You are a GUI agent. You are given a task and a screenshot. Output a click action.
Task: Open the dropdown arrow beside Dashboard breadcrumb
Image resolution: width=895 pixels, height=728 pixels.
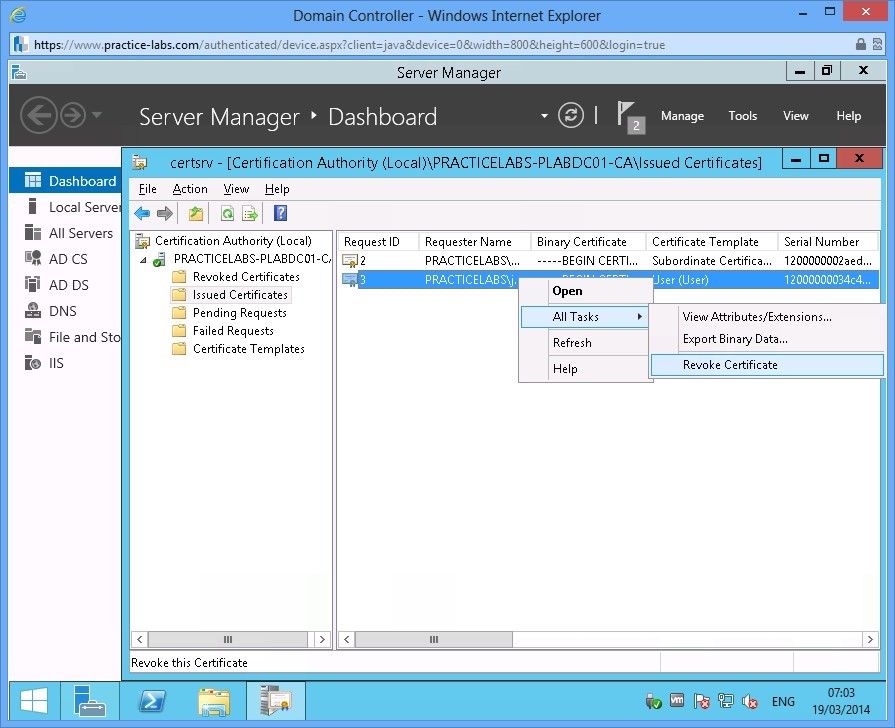544,116
